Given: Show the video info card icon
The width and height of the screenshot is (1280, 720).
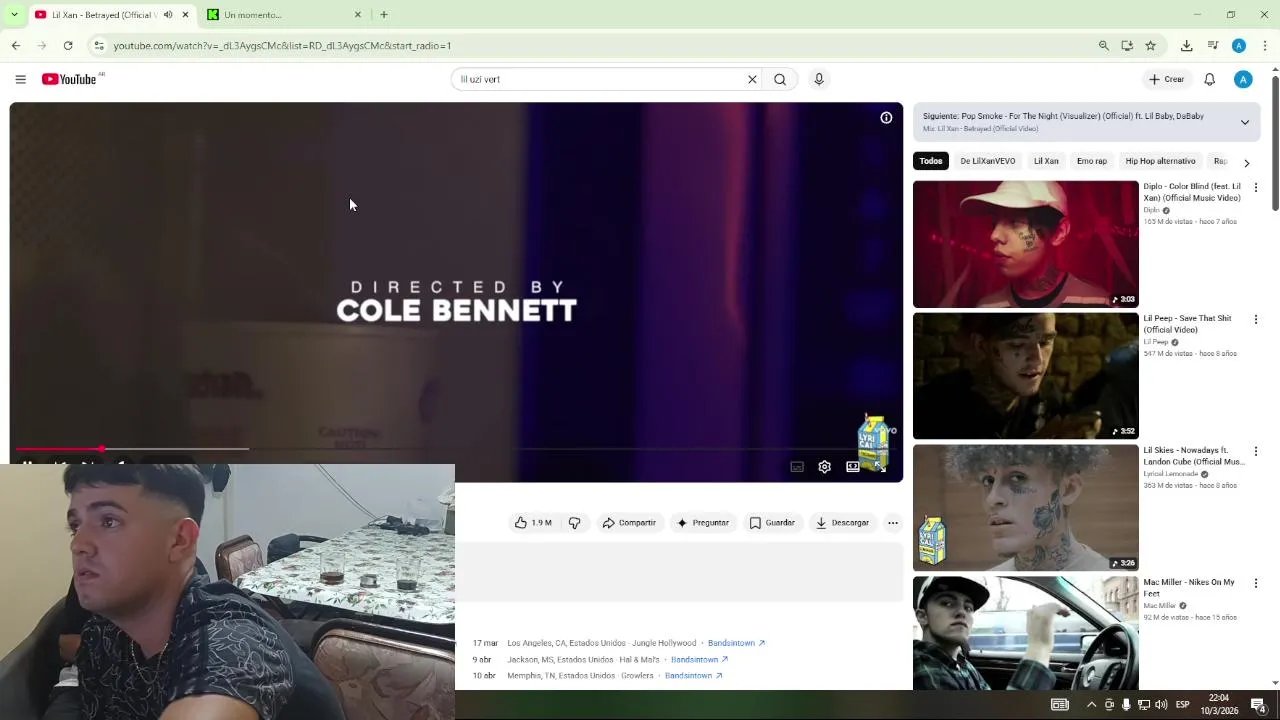Looking at the screenshot, I should tap(886, 118).
